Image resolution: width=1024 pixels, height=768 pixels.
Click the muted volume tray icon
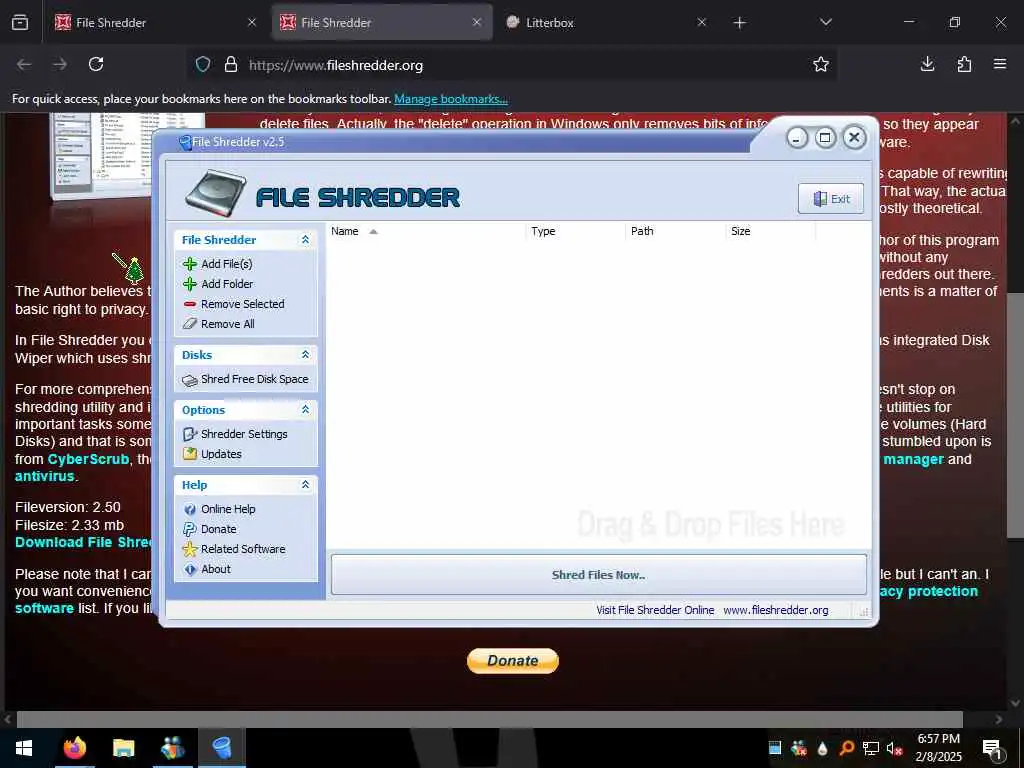pyautogui.click(x=894, y=748)
